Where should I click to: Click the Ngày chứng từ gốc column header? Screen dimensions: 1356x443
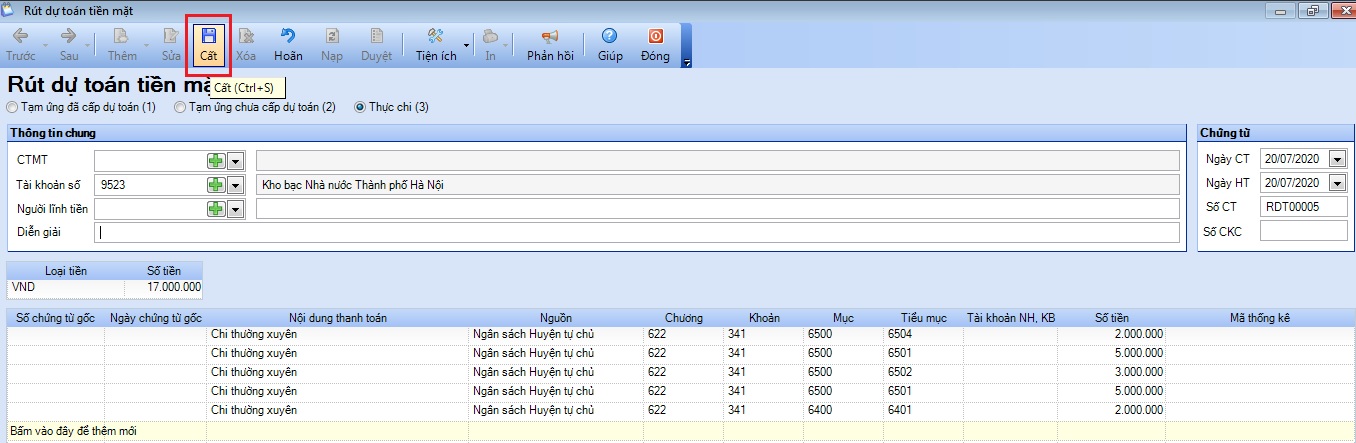[x=155, y=318]
